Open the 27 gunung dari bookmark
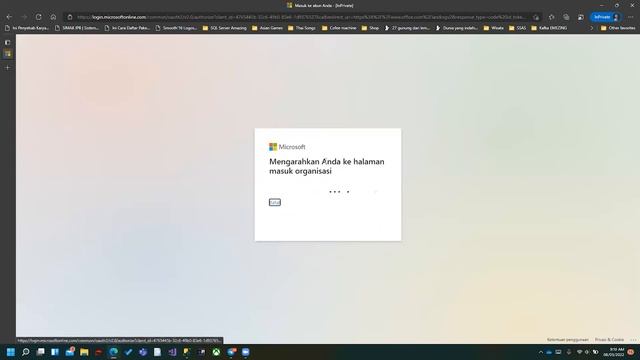Image resolution: width=640 pixels, height=360 pixels. [x=407, y=28]
